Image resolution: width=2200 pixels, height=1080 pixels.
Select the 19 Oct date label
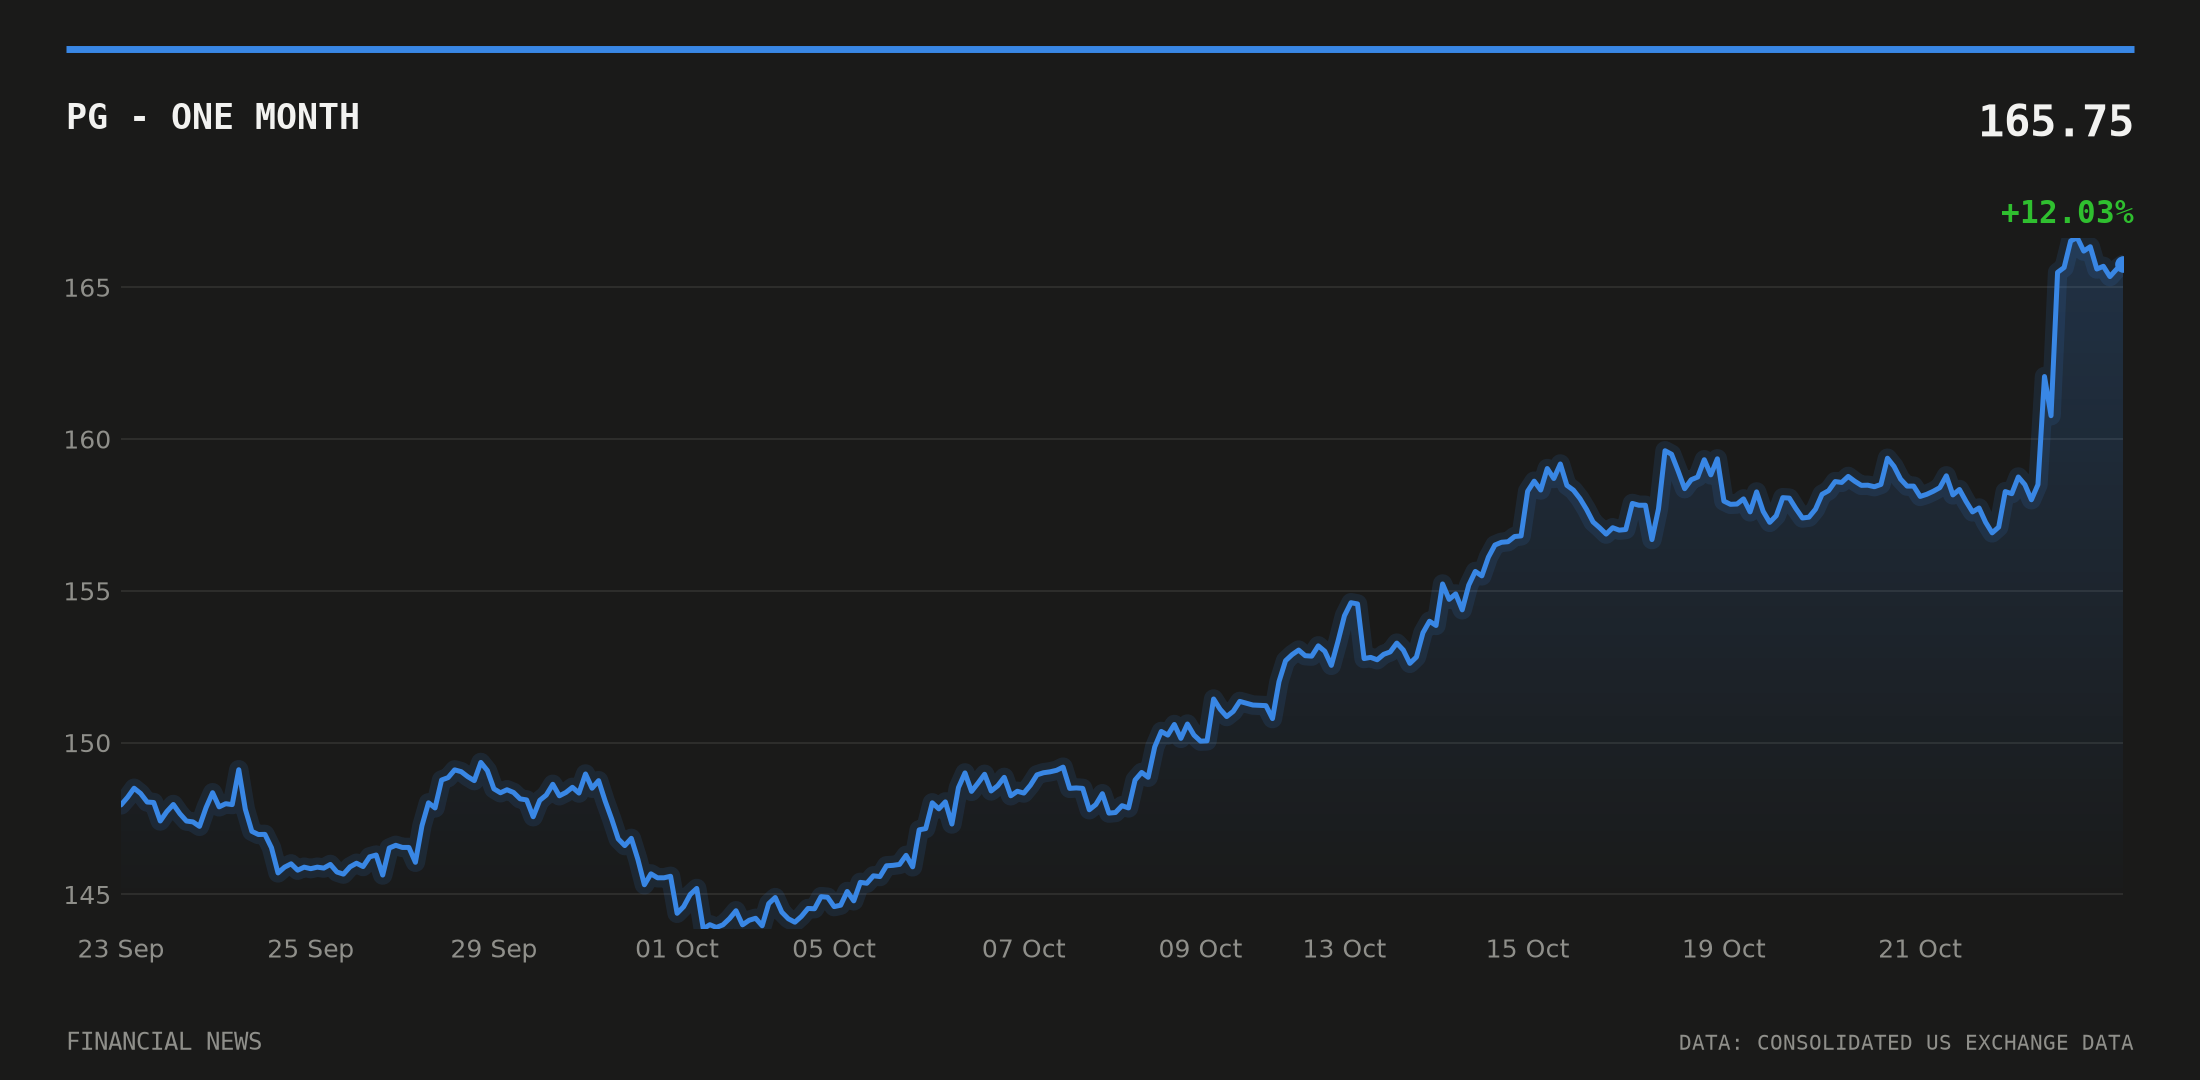1724,949
